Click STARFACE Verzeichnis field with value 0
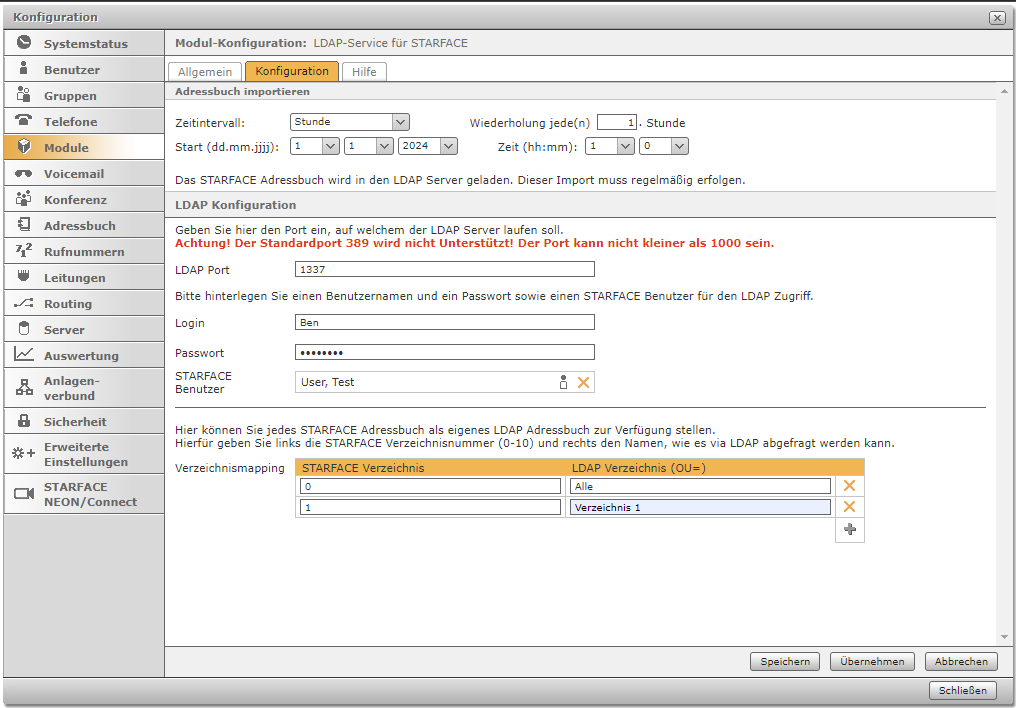 pos(430,486)
